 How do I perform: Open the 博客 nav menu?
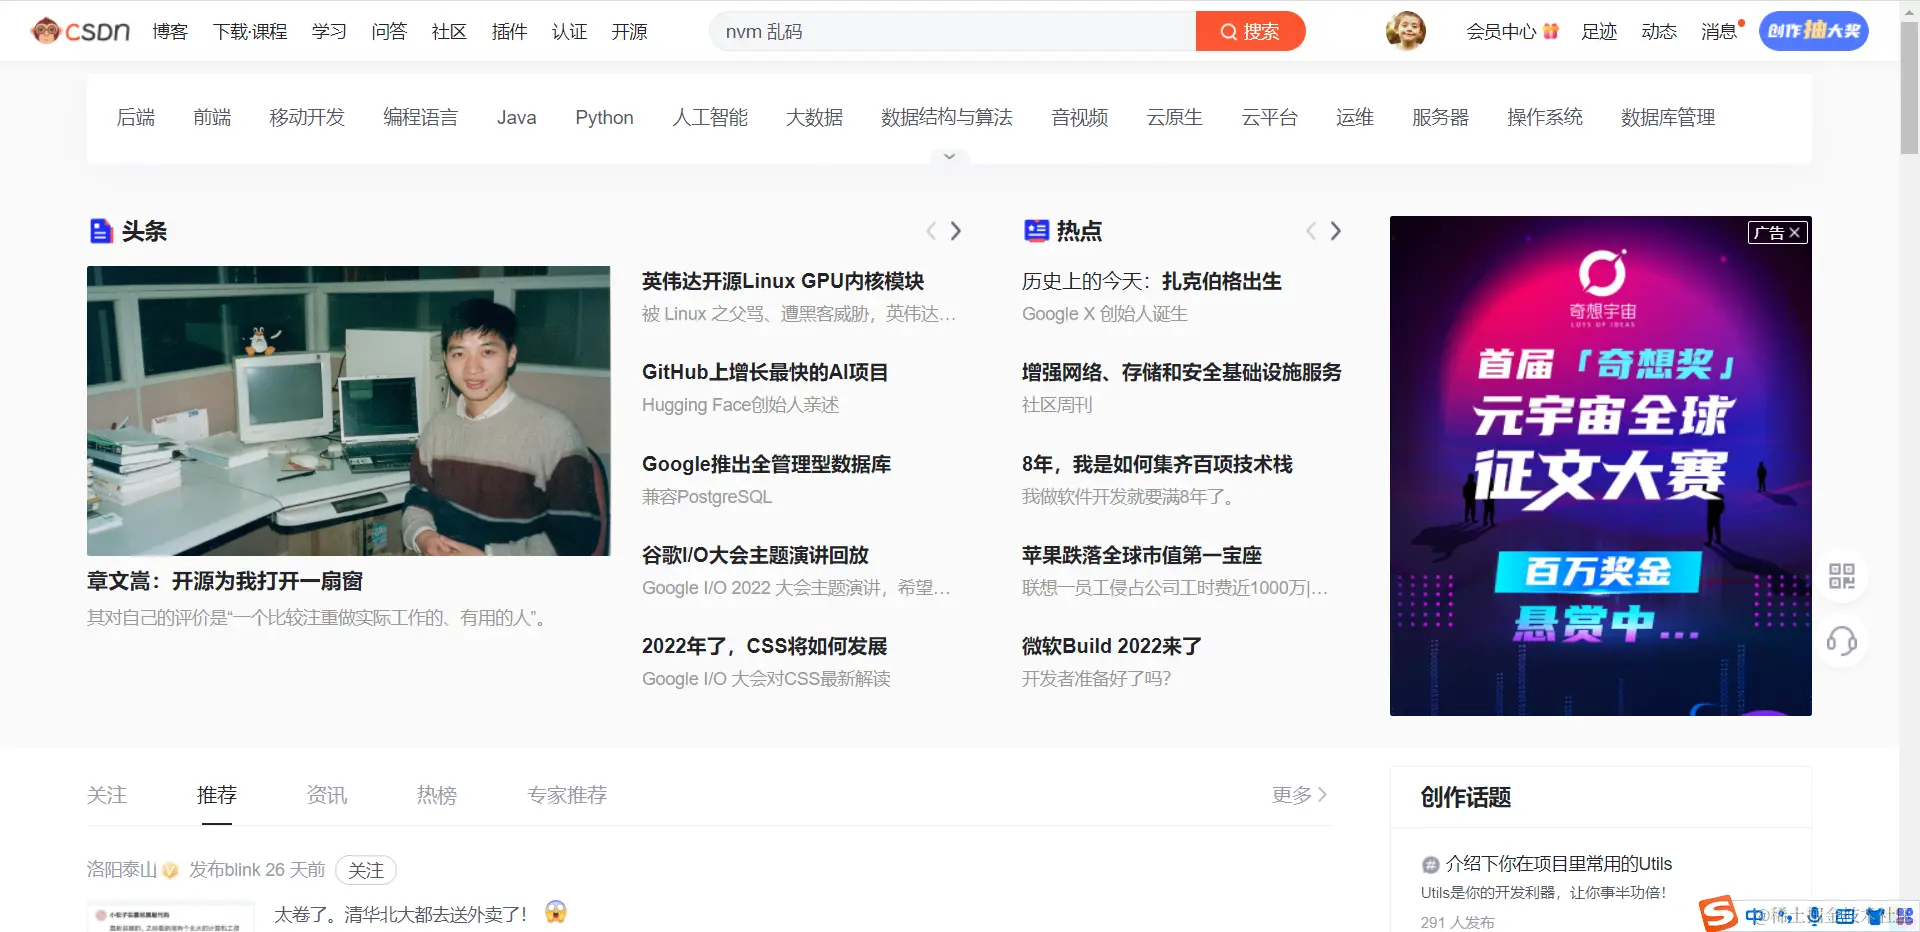170,31
